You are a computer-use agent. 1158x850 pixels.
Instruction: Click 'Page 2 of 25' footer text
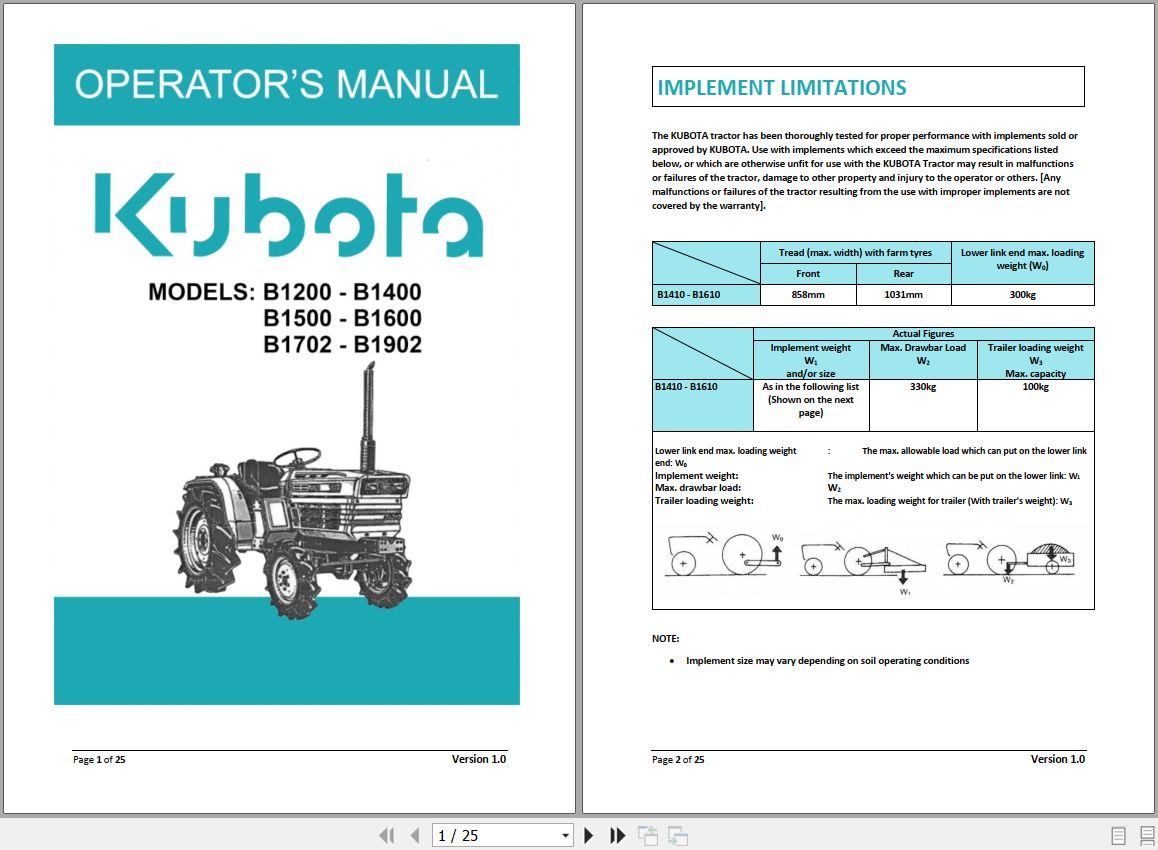point(678,759)
